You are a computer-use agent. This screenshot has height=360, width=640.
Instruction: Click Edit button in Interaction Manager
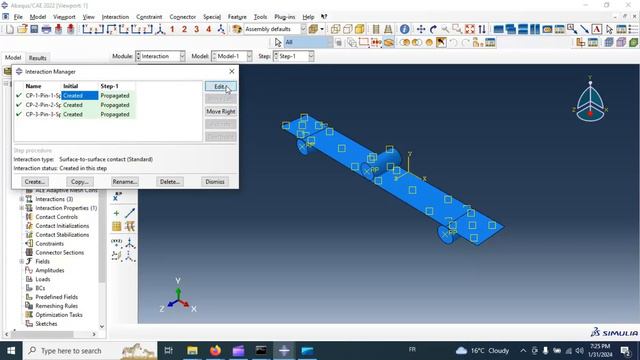click(220, 87)
